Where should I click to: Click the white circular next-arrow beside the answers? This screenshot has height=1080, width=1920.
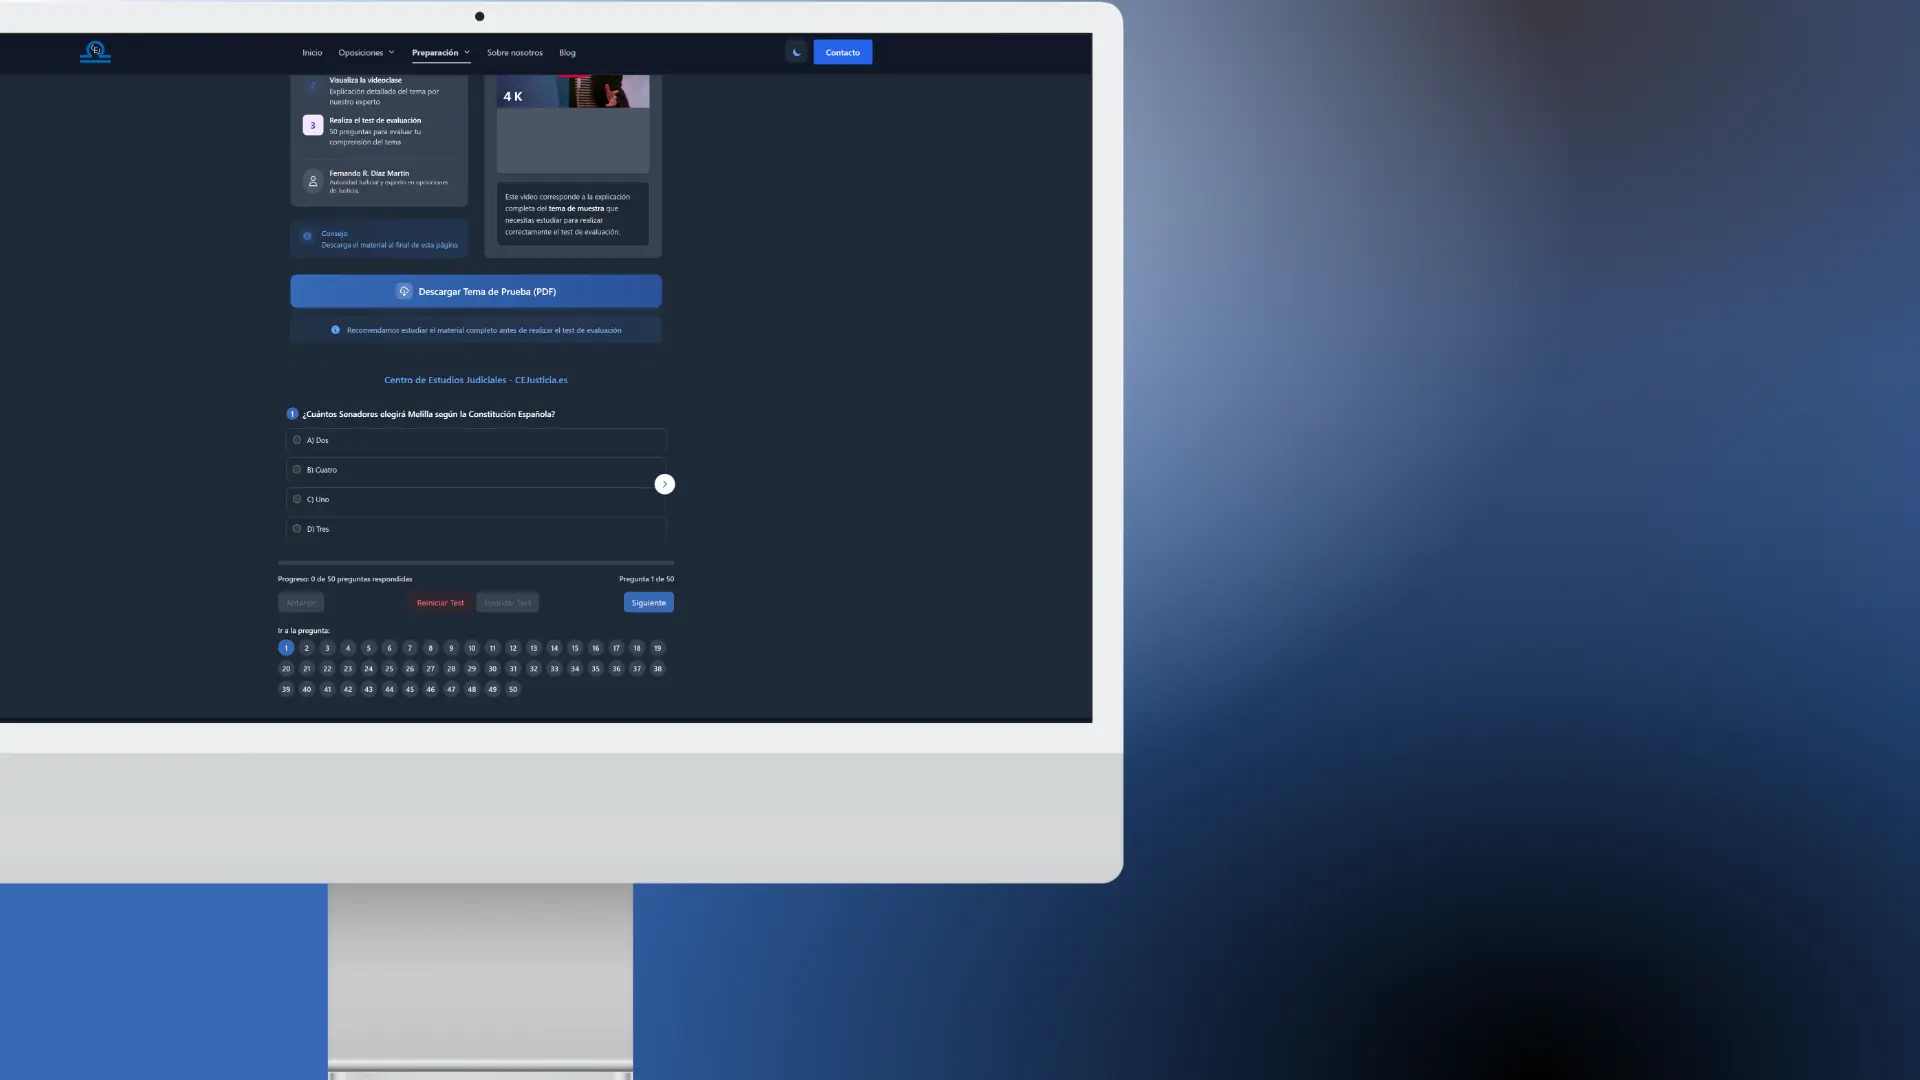pos(664,484)
